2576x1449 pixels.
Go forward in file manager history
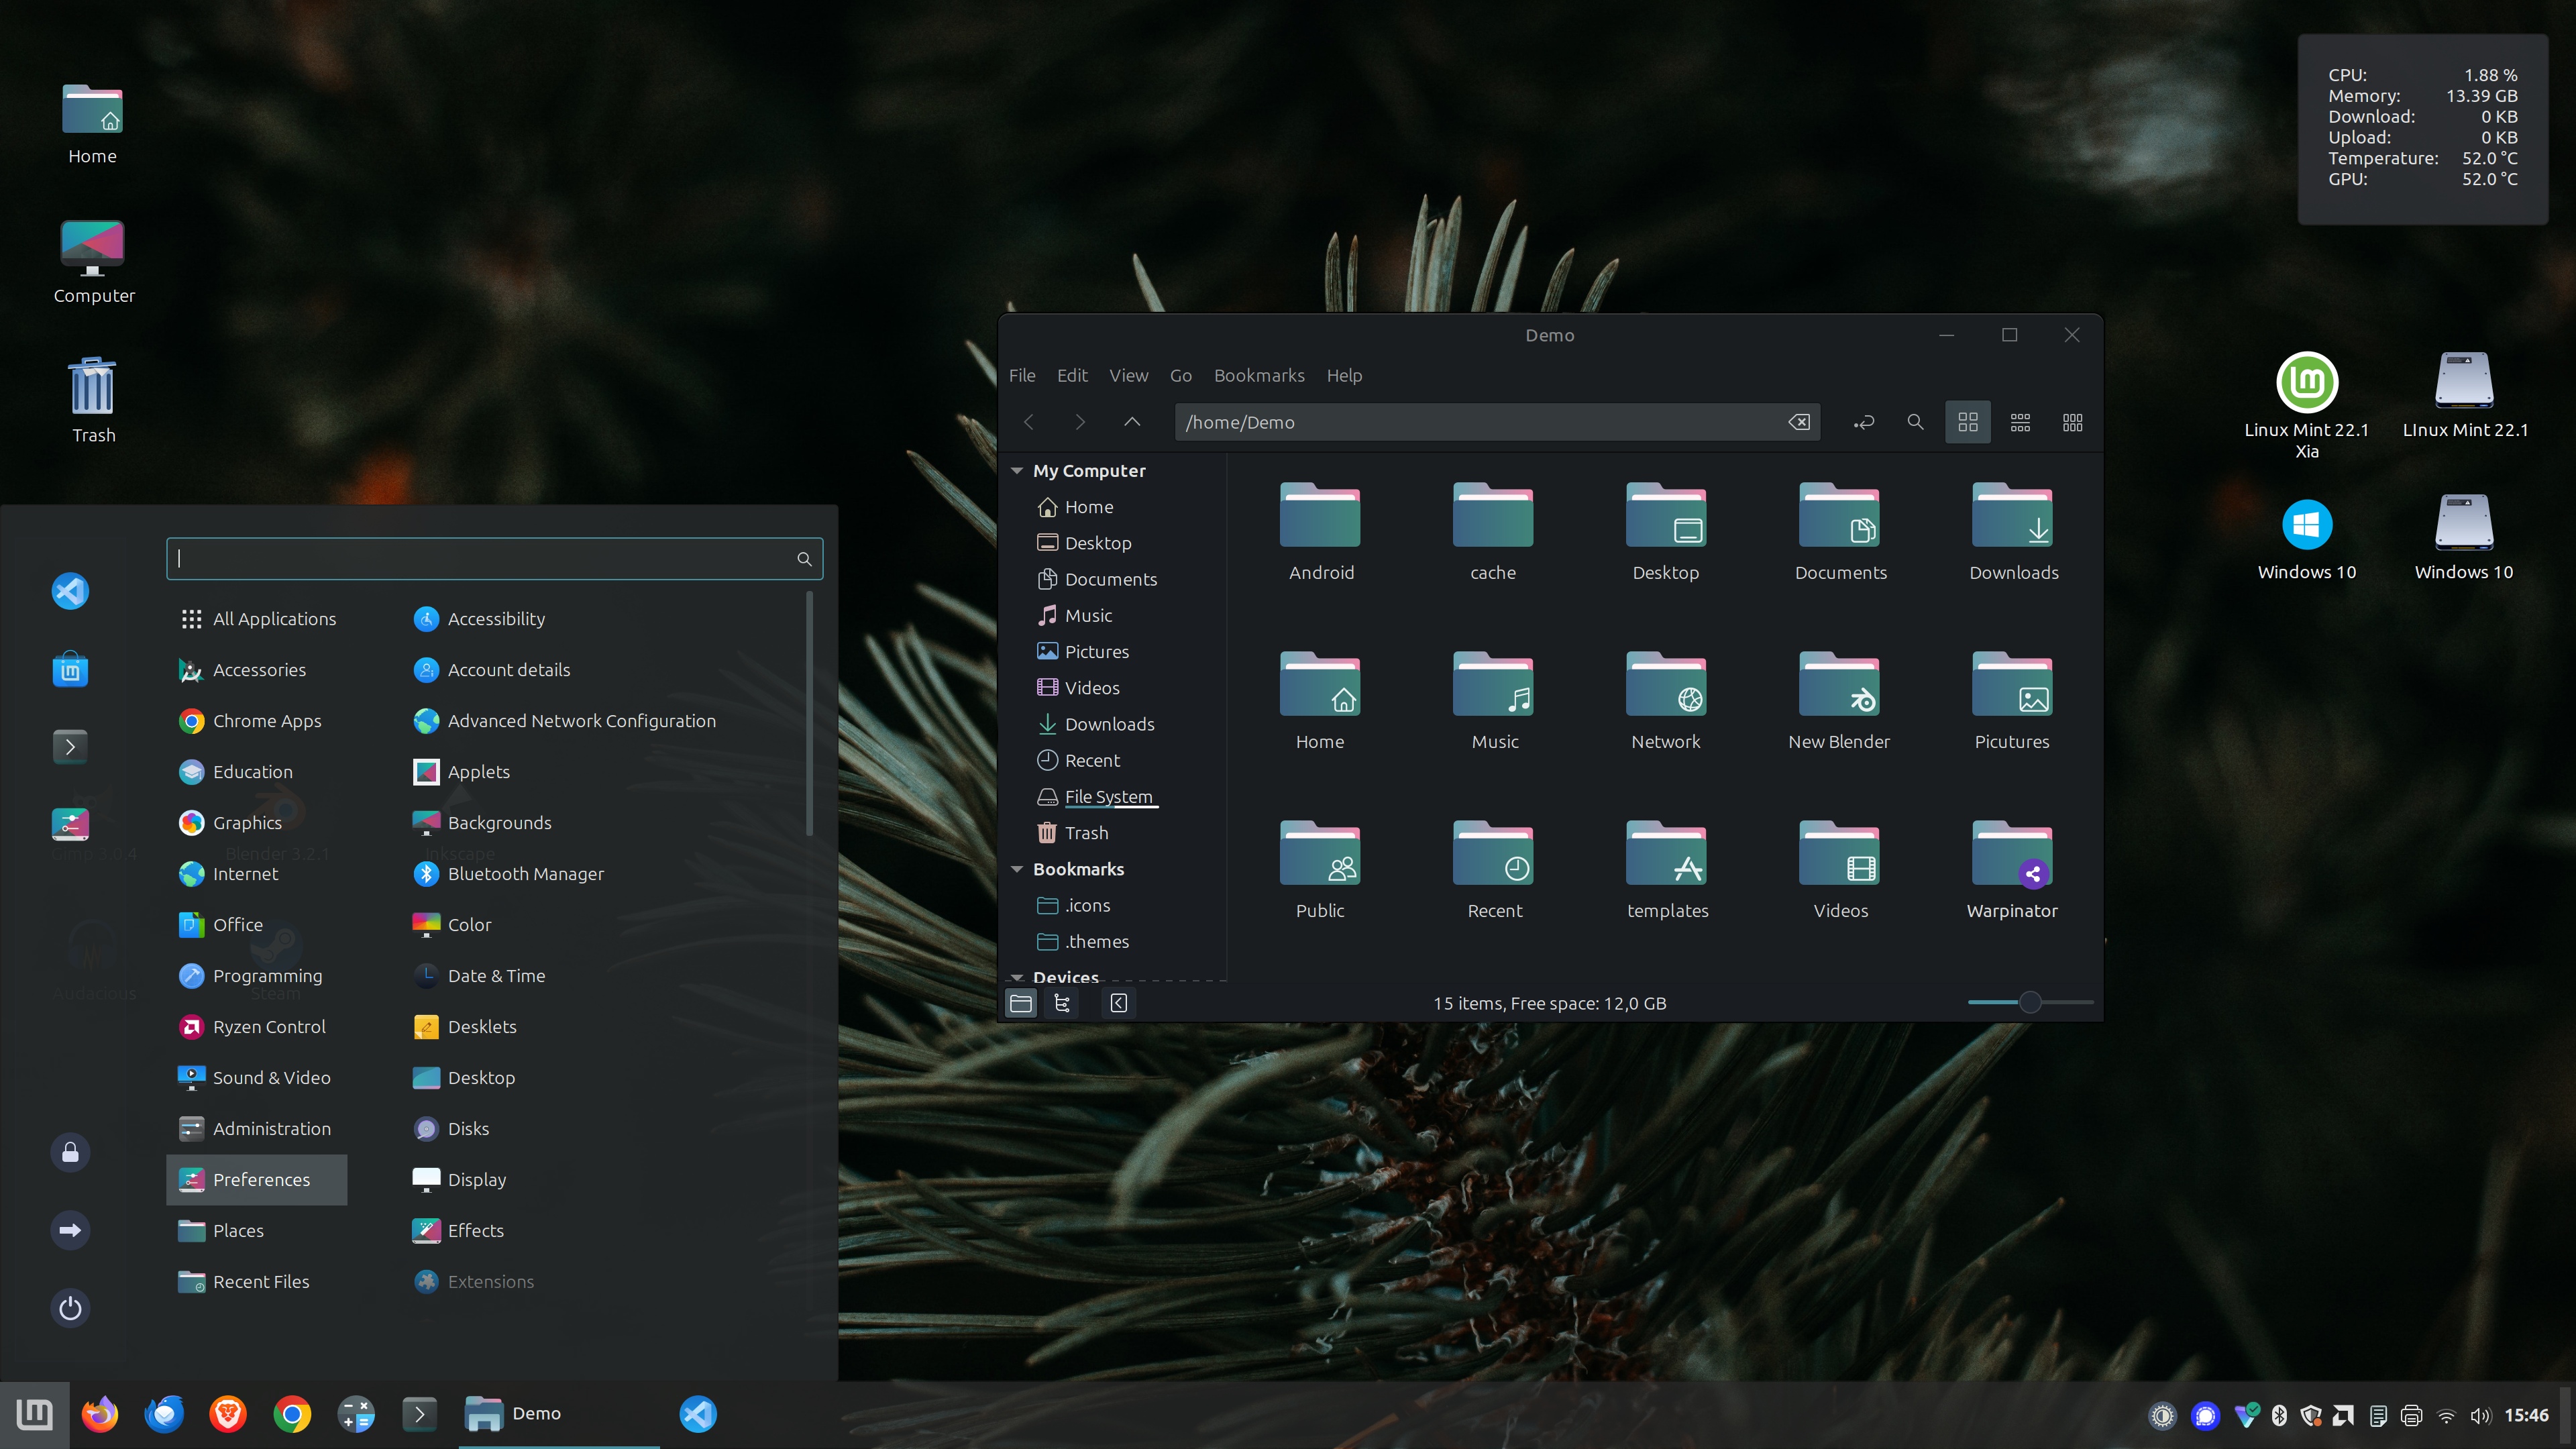(x=1080, y=422)
